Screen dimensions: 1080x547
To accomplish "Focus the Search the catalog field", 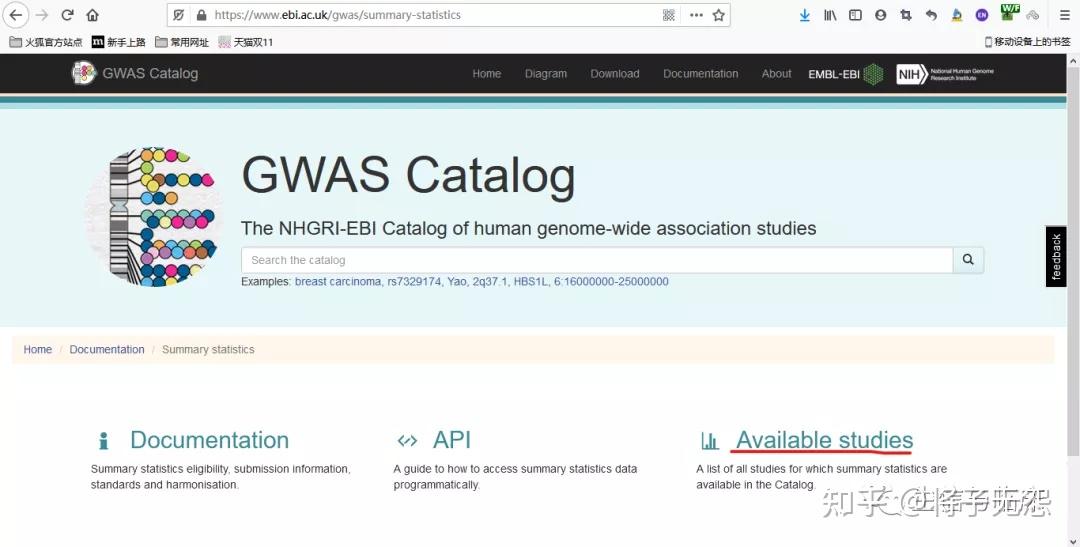I will 597,260.
